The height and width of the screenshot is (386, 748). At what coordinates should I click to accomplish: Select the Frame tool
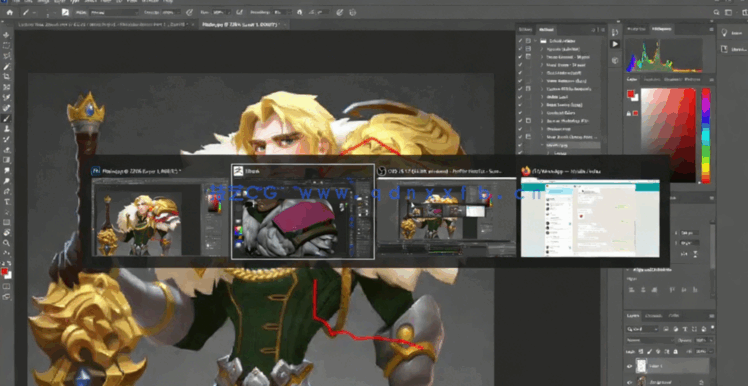click(7, 87)
